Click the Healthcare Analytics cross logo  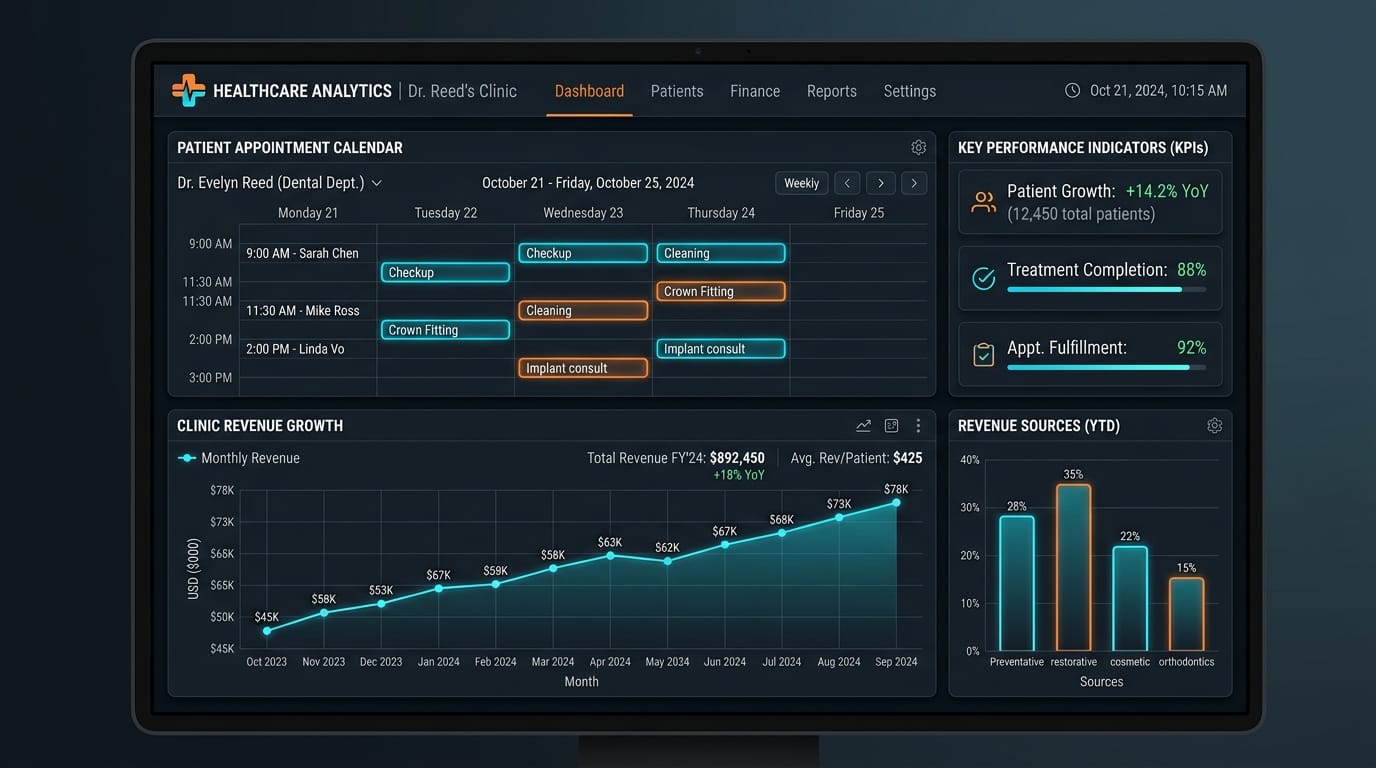click(x=188, y=90)
